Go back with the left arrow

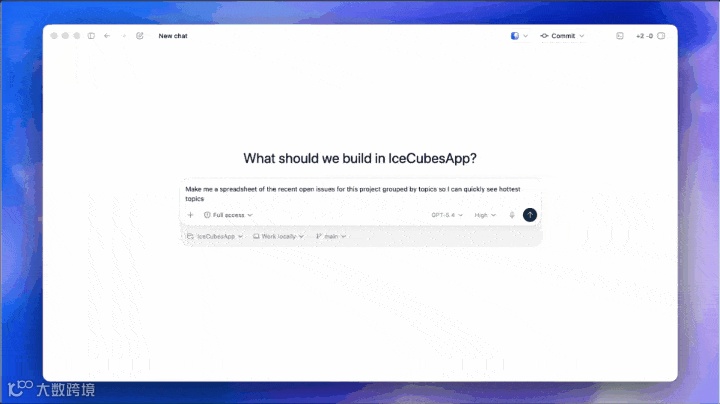tap(107, 36)
